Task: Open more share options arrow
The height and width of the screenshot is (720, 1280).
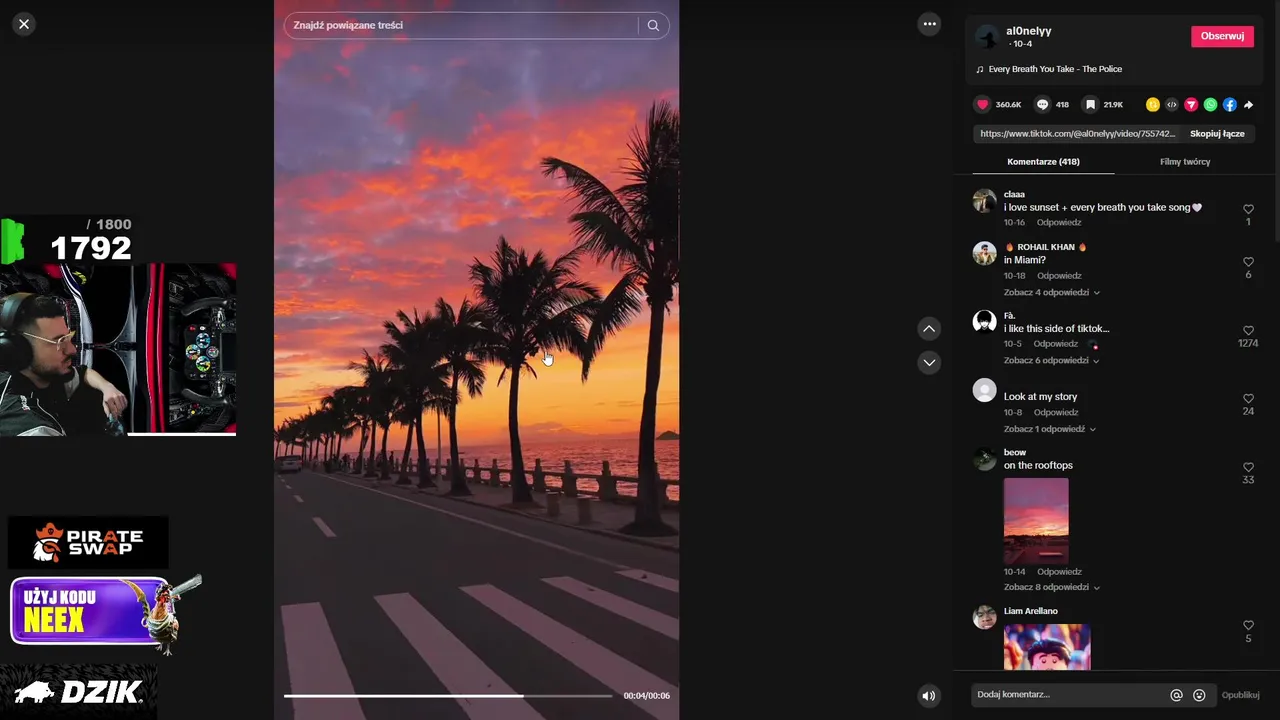Action: [1248, 104]
